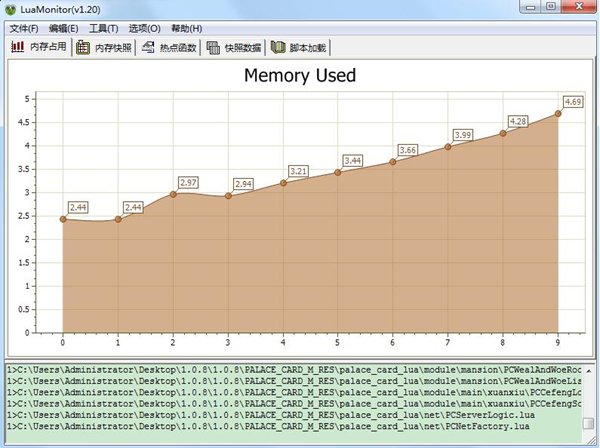Select the 内存占用 toolbar label
This screenshot has height=448, width=600.
(48, 47)
